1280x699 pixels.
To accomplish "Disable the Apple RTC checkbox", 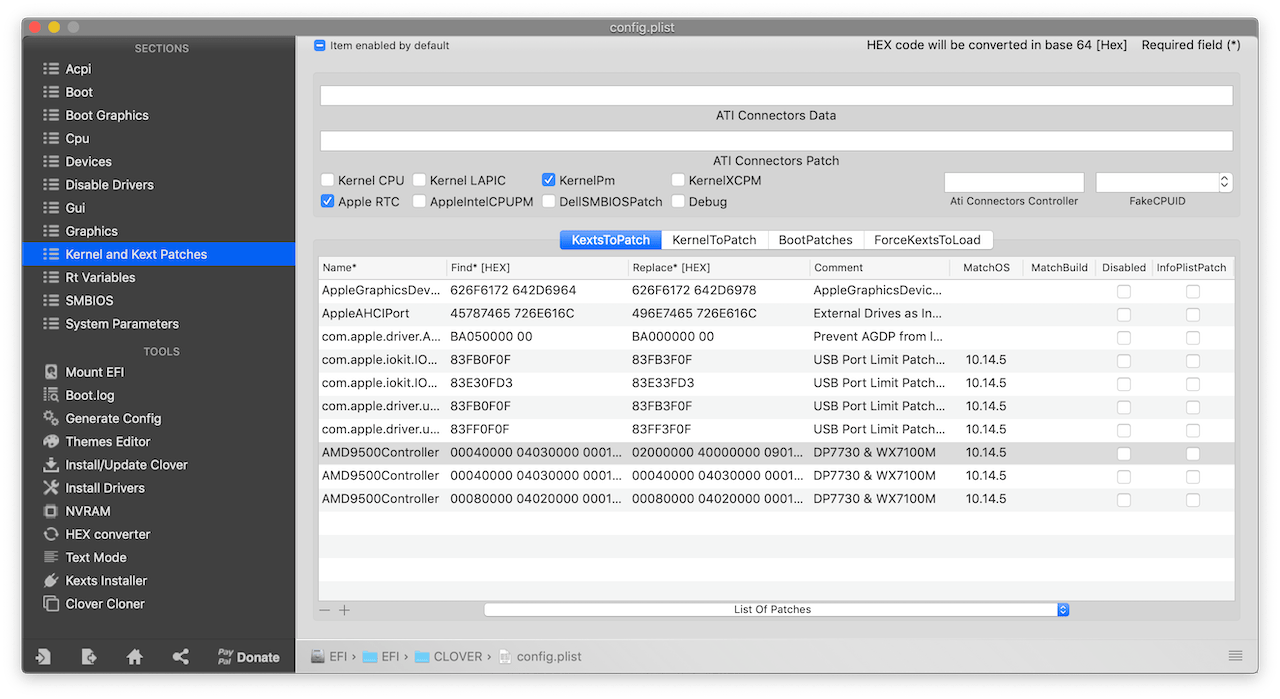I will click(327, 201).
